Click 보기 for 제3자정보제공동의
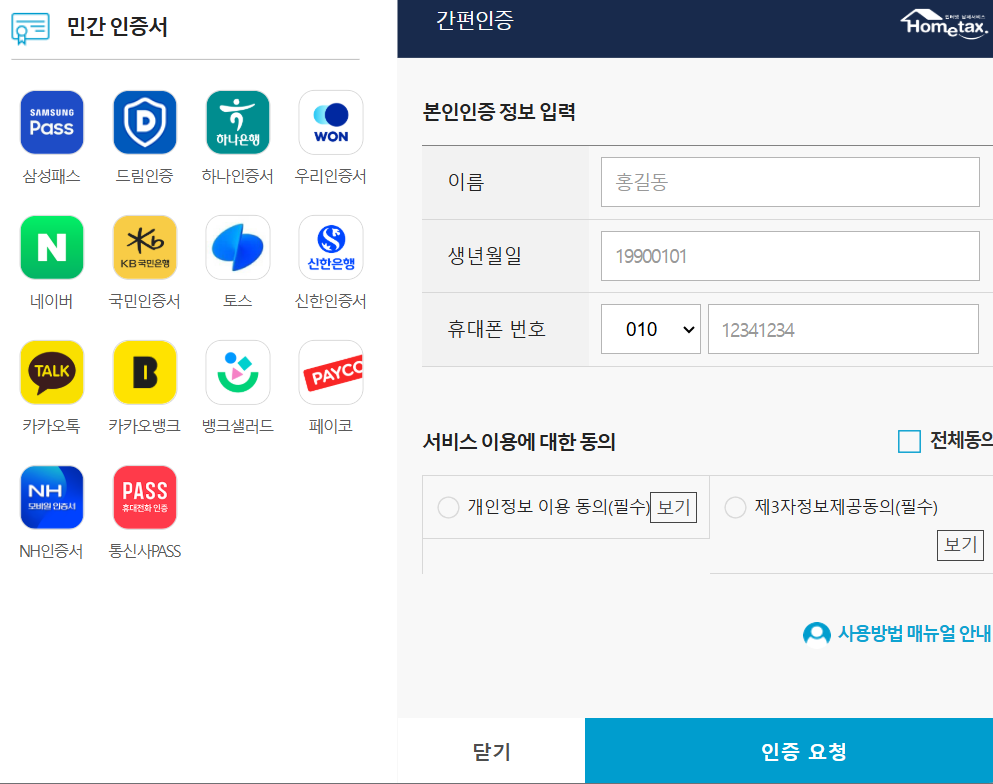 (960, 545)
